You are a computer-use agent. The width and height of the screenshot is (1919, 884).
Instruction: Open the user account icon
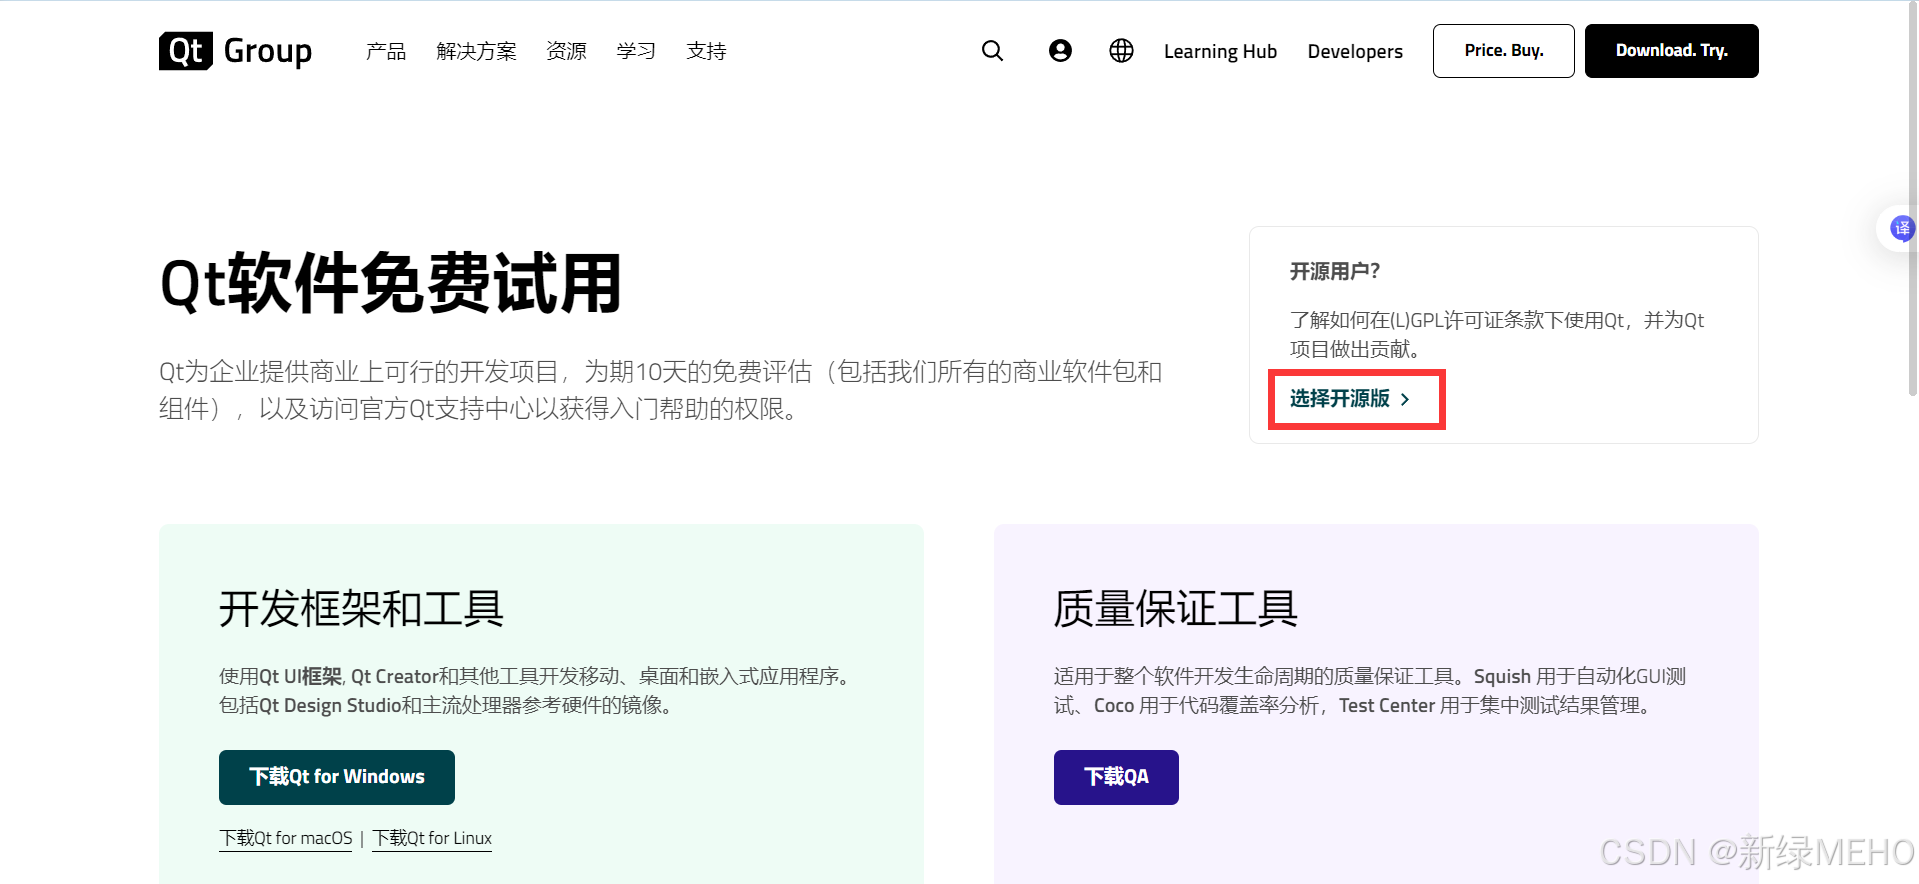[x=1060, y=51]
